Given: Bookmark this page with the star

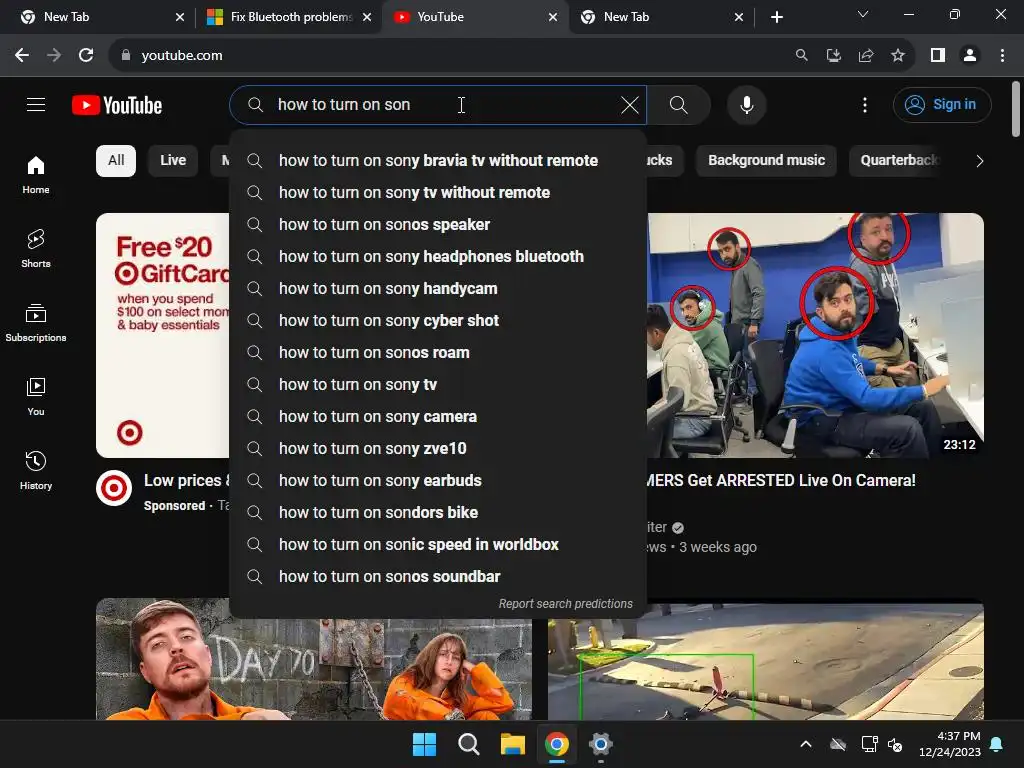Looking at the screenshot, I should pos(898,56).
